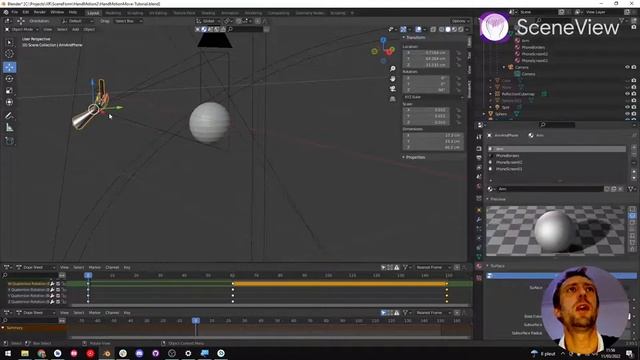Expand the Sphere item in outliner

484,114
